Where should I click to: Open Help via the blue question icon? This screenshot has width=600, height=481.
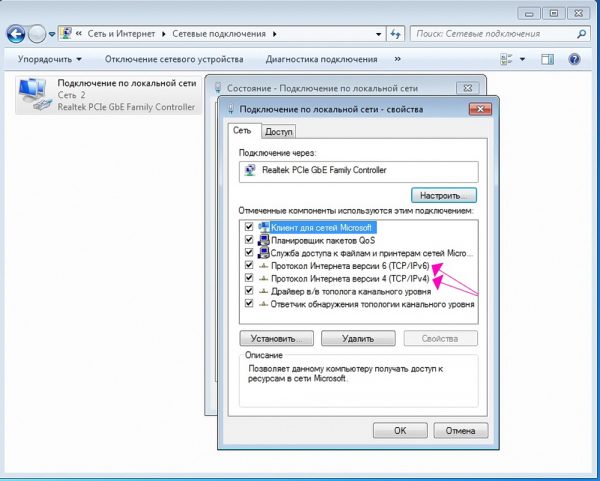pos(574,59)
